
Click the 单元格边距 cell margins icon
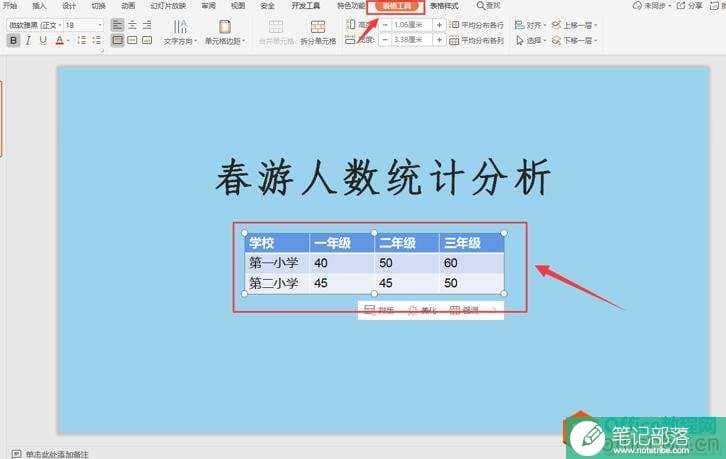tap(225, 26)
